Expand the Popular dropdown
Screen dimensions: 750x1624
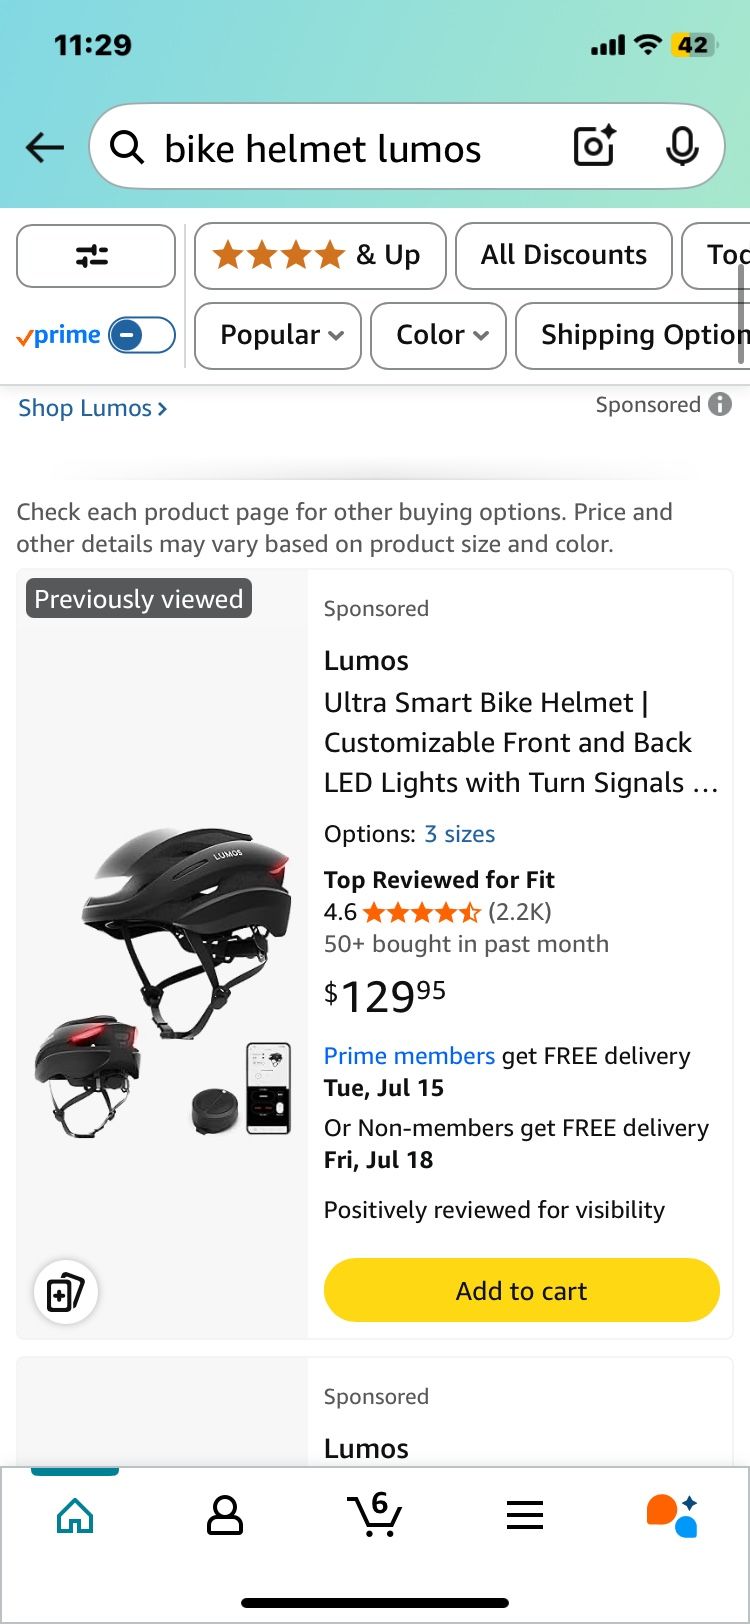(278, 335)
